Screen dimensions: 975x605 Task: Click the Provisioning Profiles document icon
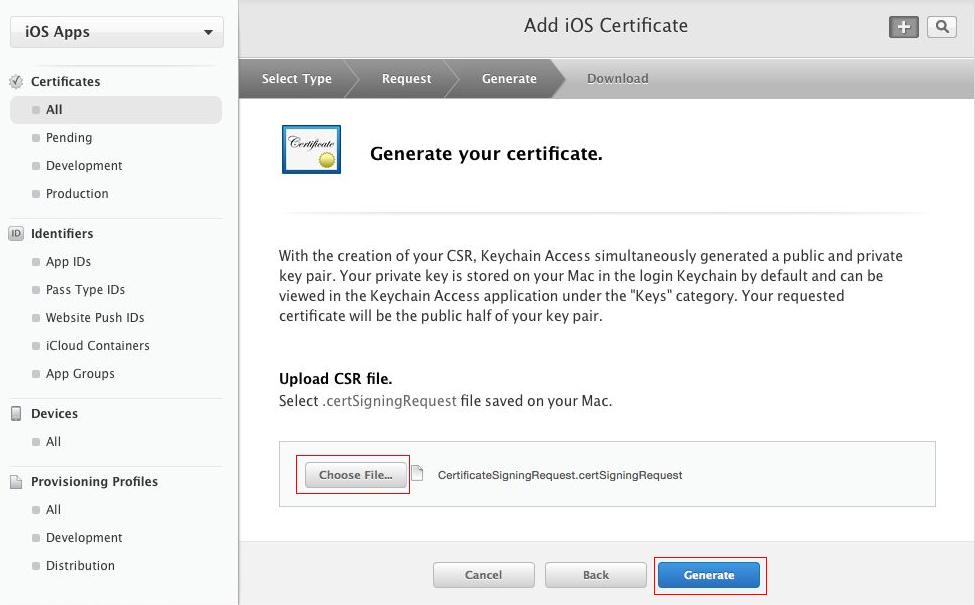(x=16, y=482)
